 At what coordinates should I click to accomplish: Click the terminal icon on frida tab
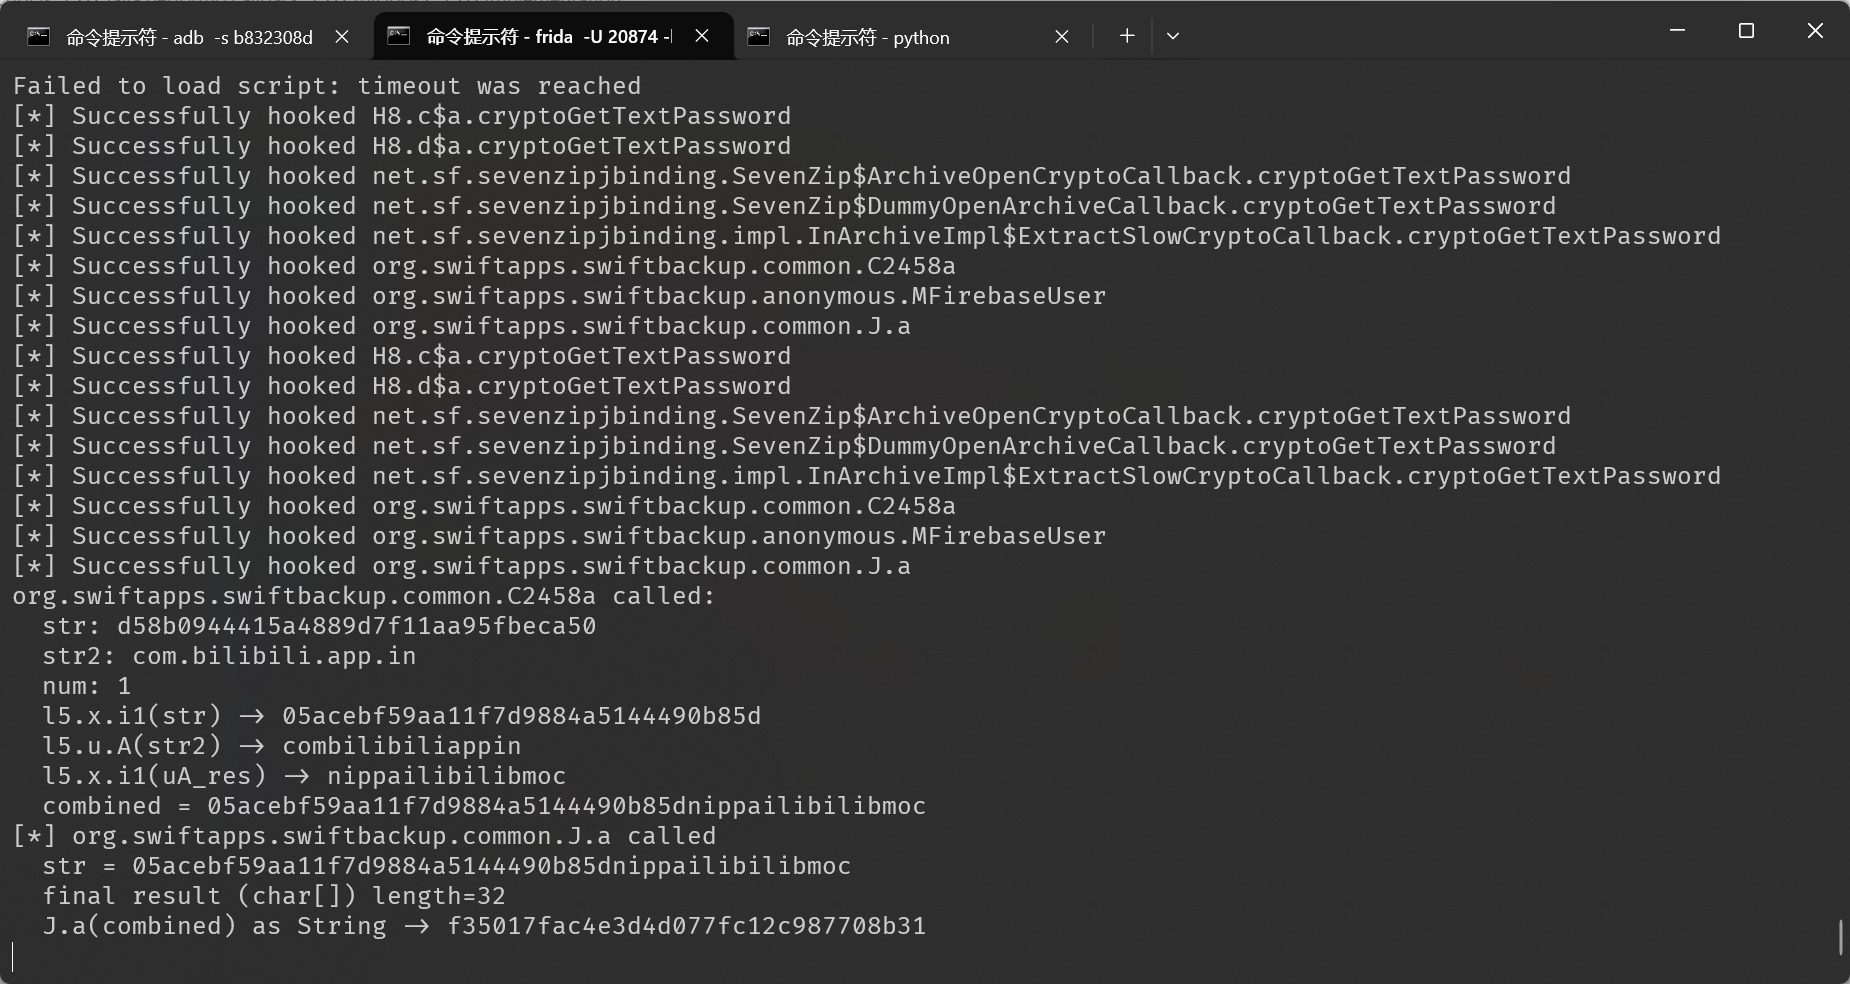pyautogui.click(x=399, y=37)
